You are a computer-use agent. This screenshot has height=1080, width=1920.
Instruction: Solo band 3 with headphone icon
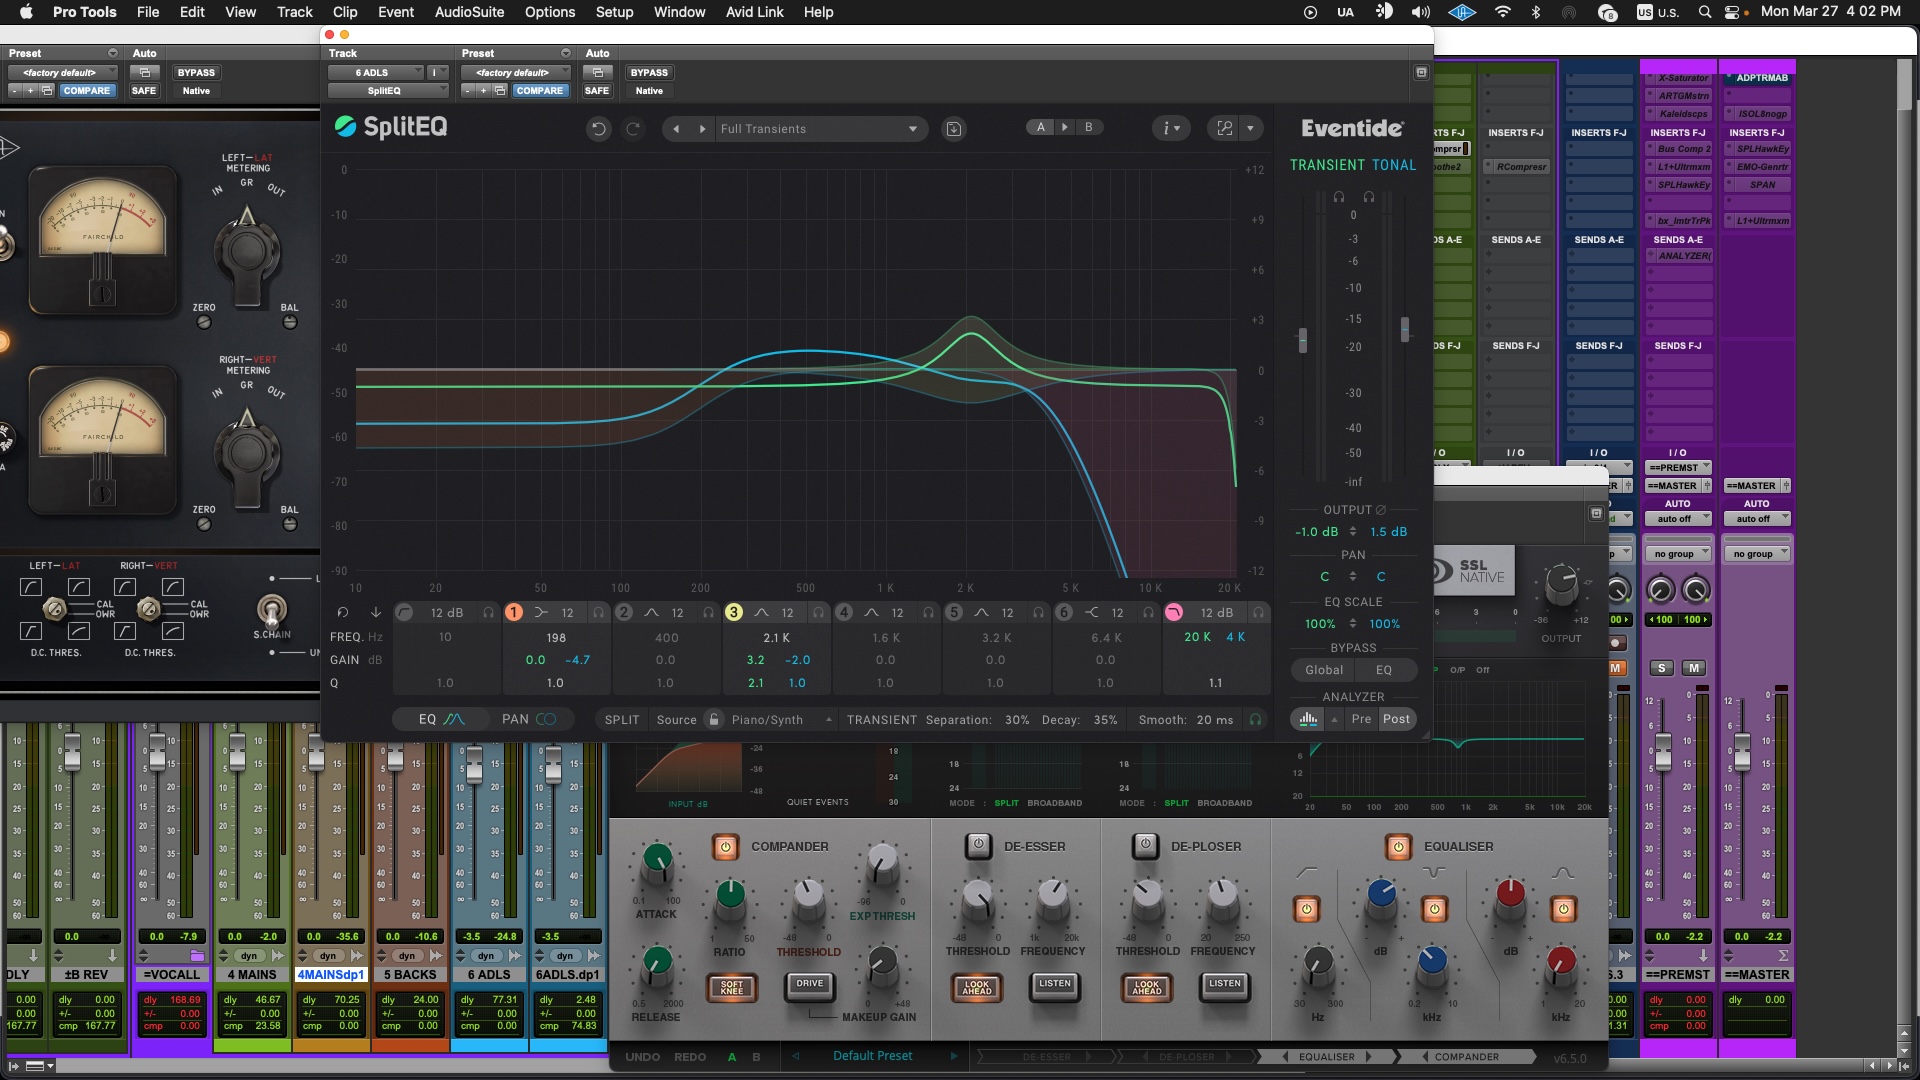pyautogui.click(x=818, y=612)
